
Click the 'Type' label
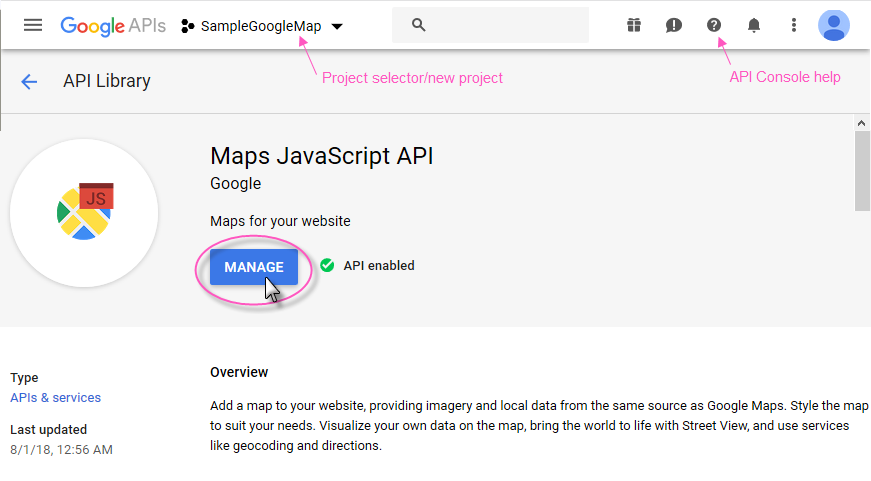click(x=24, y=378)
